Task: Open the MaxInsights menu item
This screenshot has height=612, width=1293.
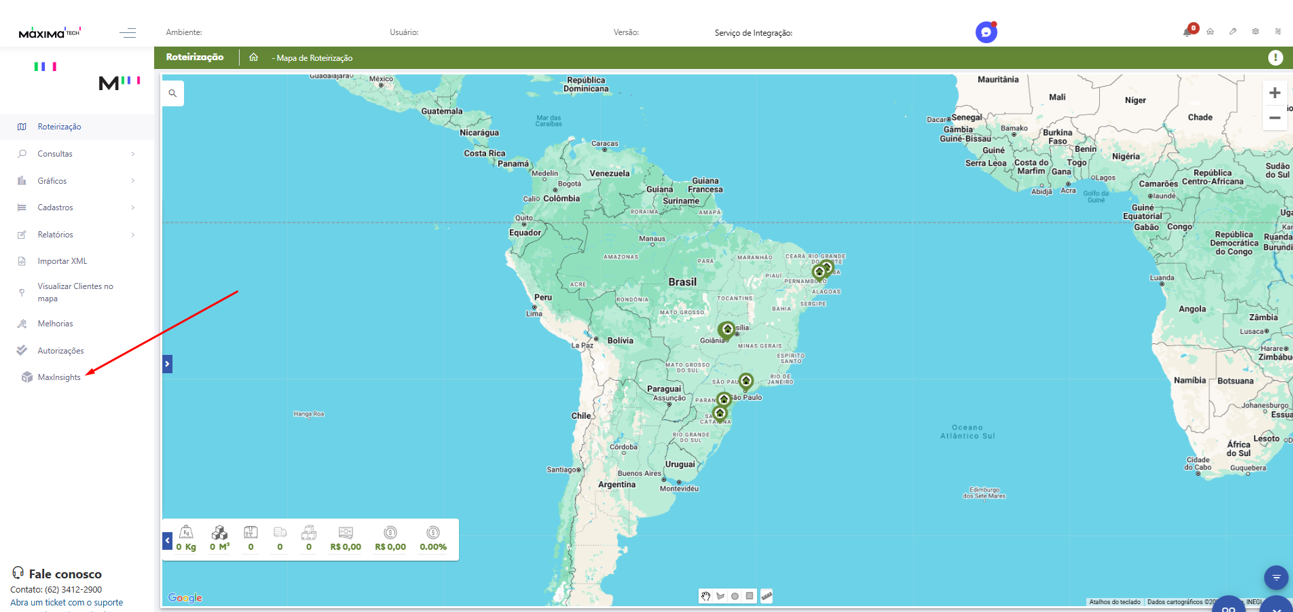Action: coord(59,377)
